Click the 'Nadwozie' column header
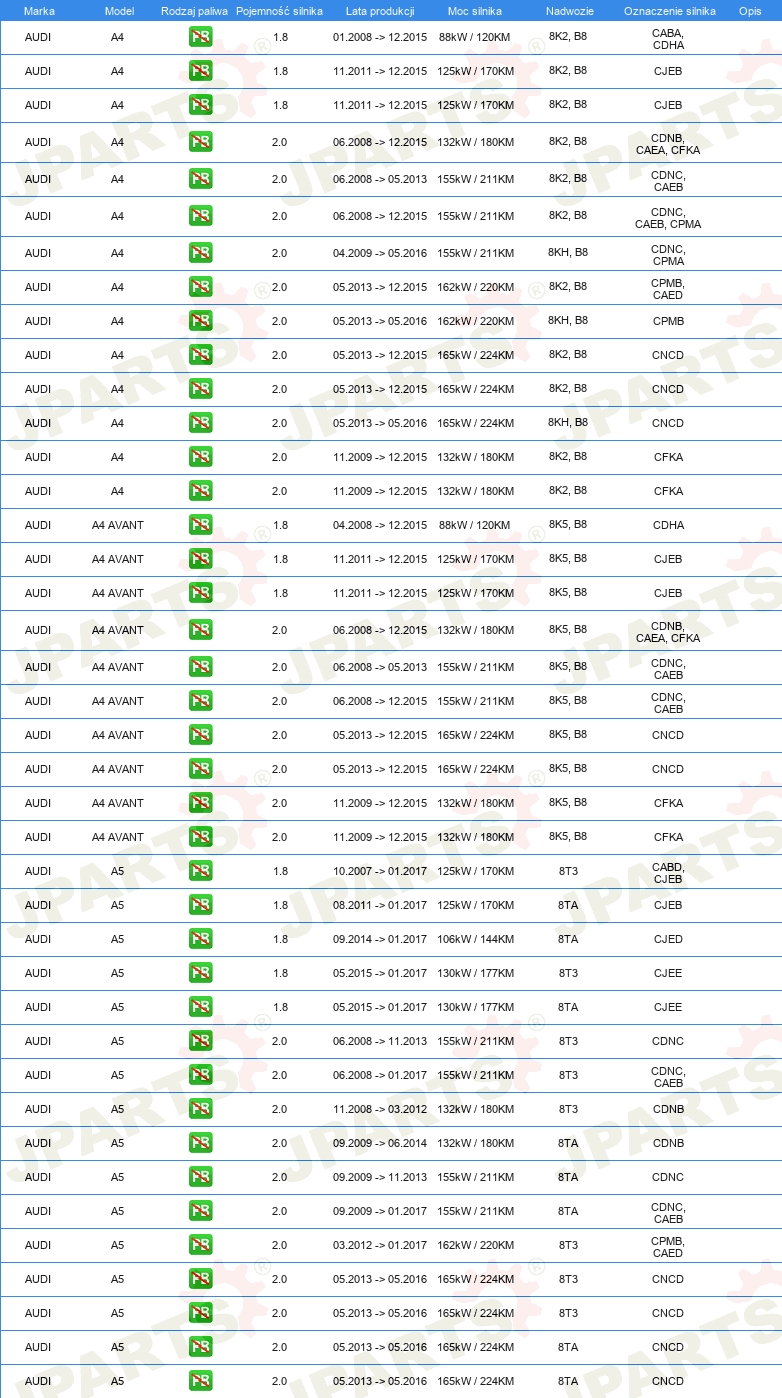 point(568,10)
